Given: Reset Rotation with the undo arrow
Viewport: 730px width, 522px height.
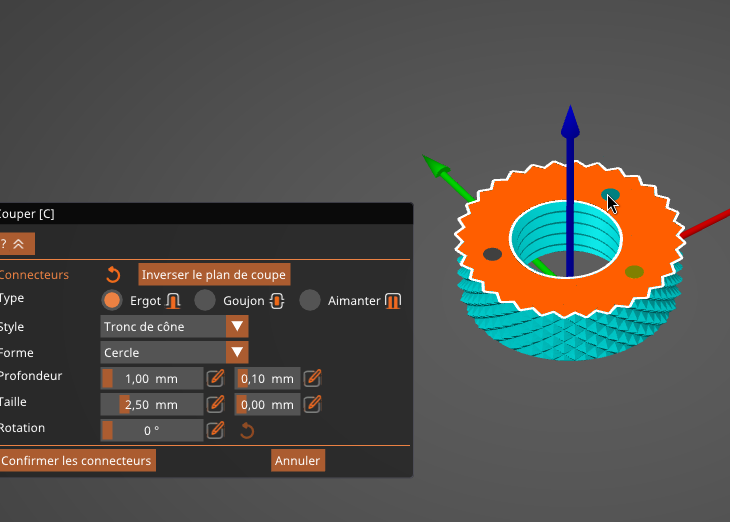Looking at the screenshot, I should click(x=247, y=431).
